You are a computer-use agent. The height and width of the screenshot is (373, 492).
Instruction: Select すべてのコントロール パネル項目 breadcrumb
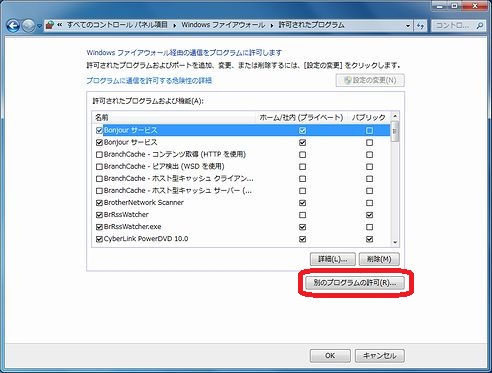point(117,25)
